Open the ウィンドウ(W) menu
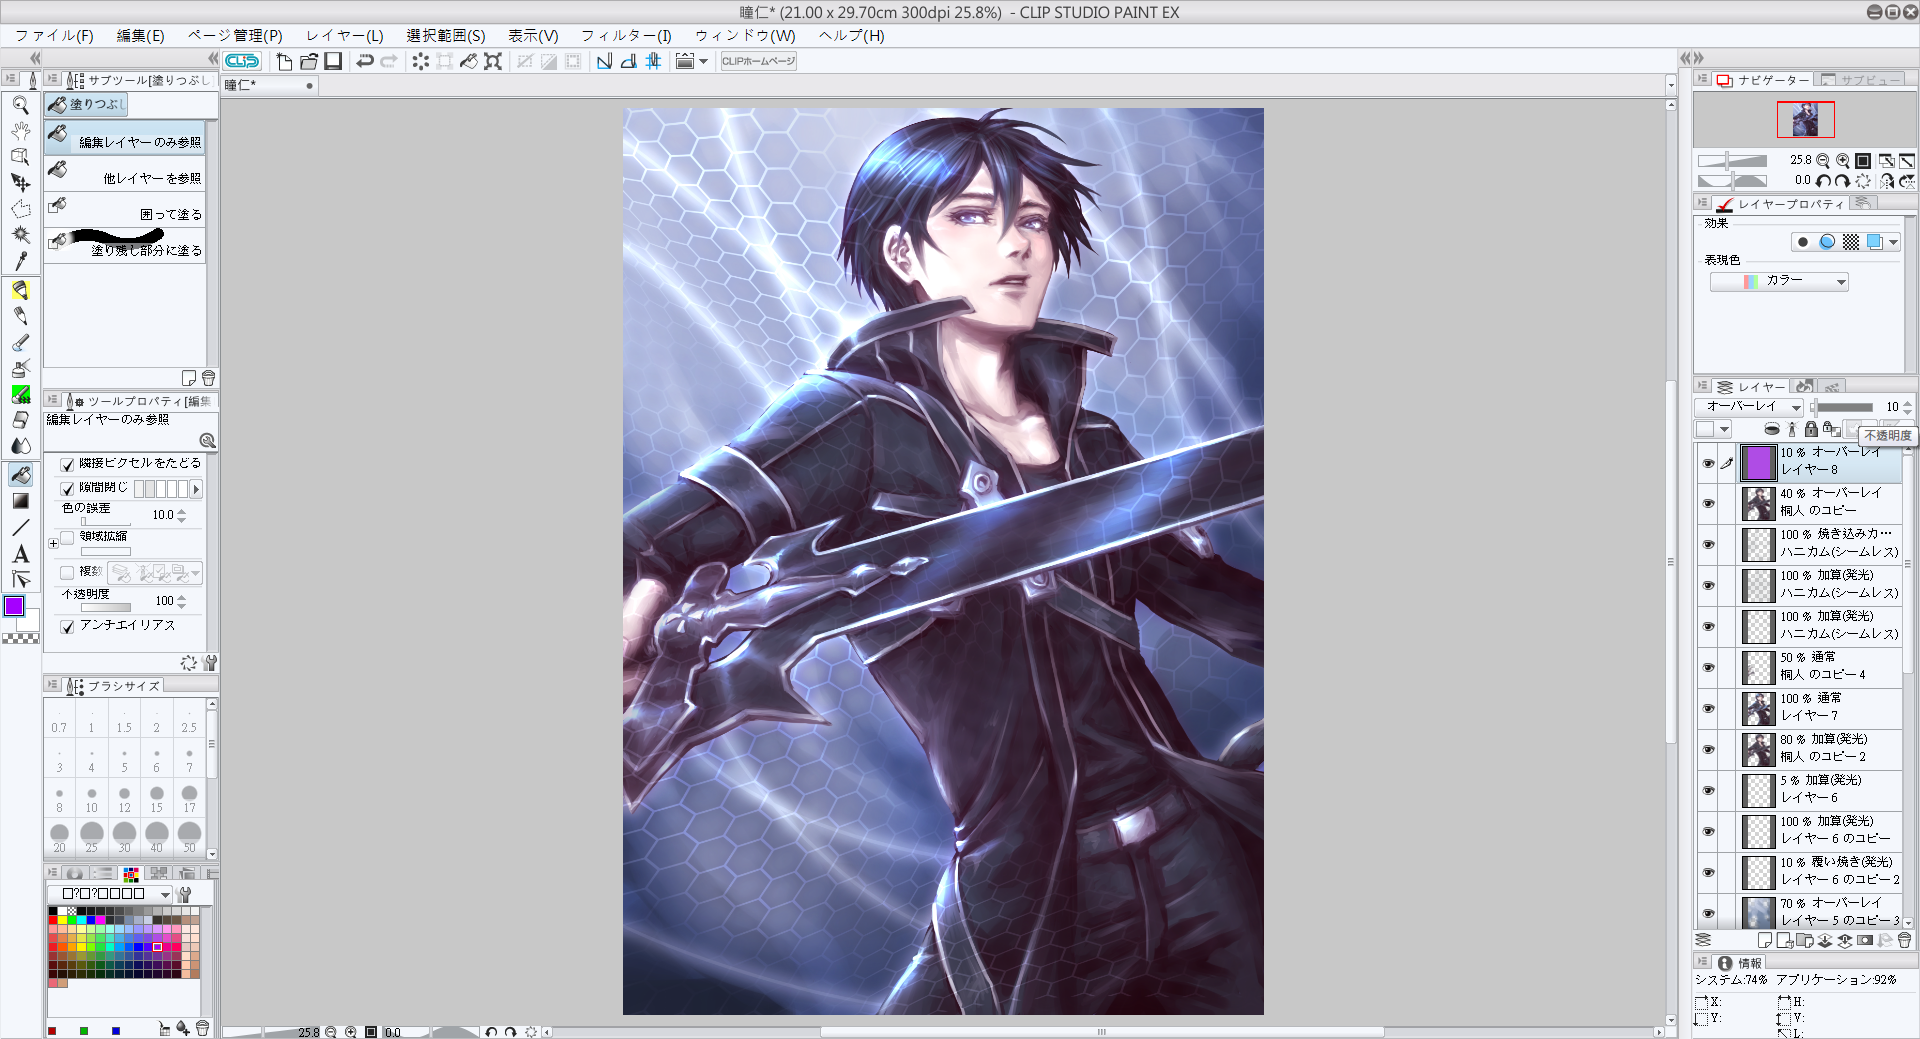This screenshot has height=1039, width=1920. point(745,36)
